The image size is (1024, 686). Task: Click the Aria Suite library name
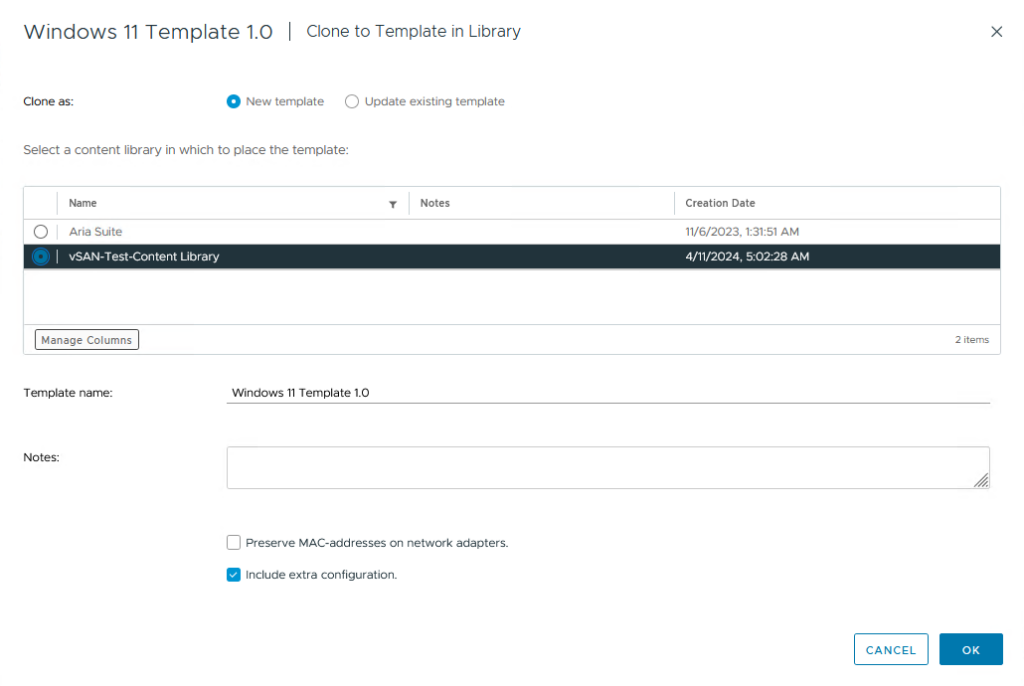[96, 232]
